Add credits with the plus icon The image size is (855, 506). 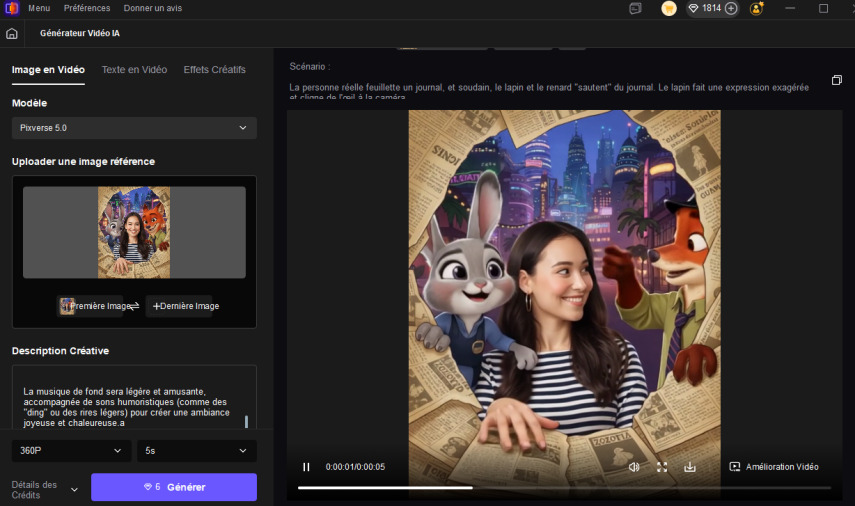(731, 8)
